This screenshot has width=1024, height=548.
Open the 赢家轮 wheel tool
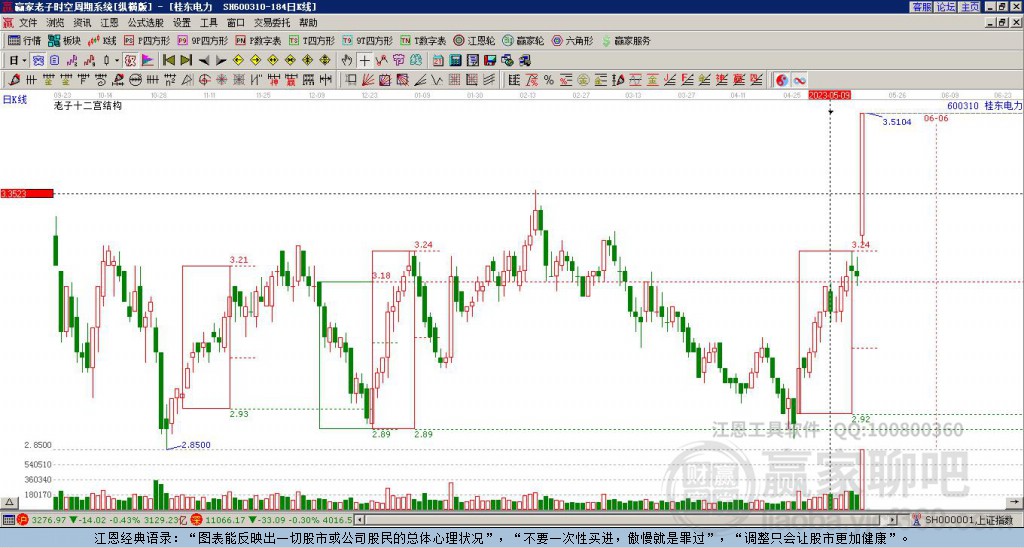[523, 40]
